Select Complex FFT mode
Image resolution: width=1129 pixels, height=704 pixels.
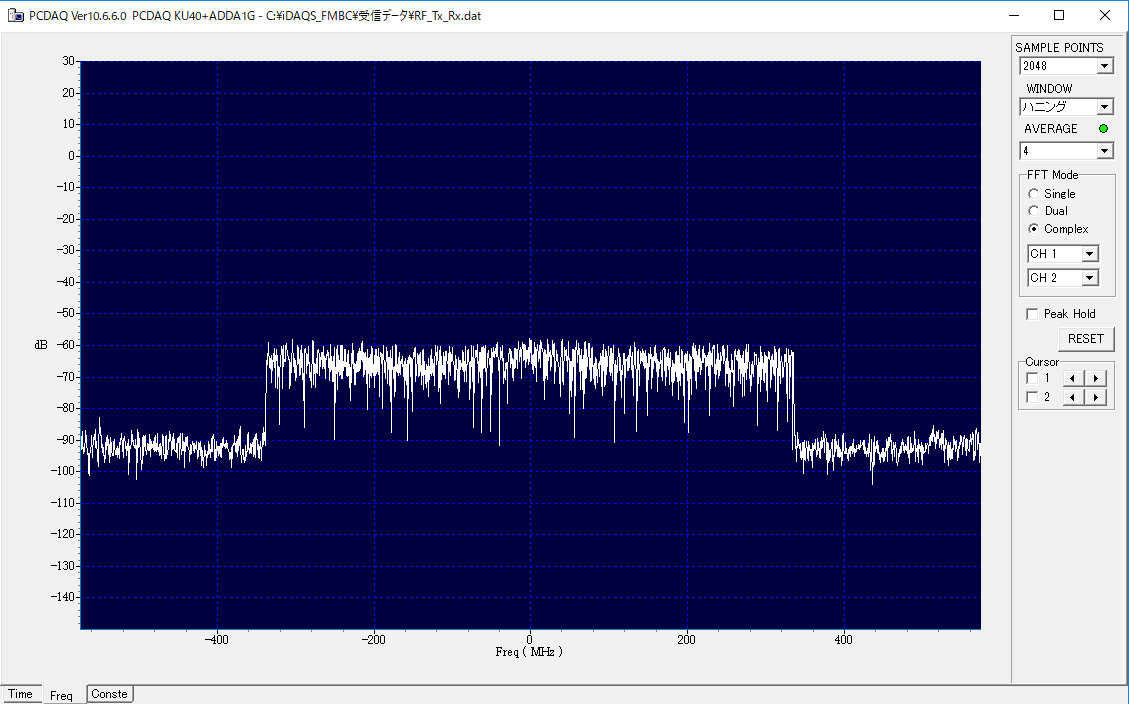1058,229
